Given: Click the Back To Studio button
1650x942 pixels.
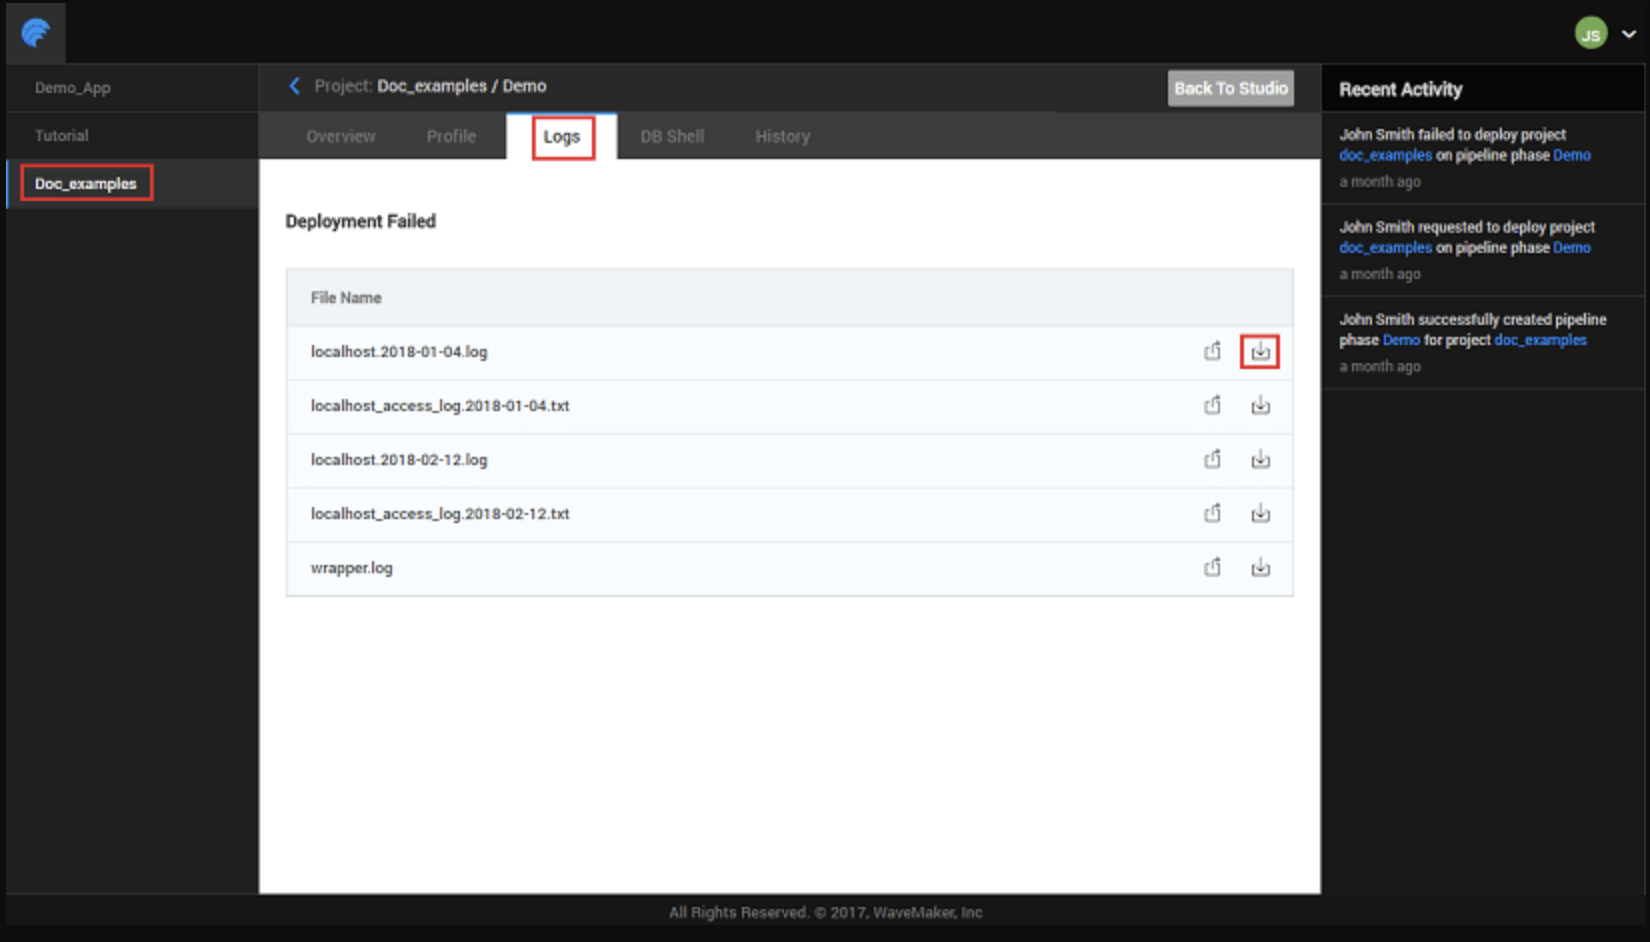Looking at the screenshot, I should point(1230,88).
